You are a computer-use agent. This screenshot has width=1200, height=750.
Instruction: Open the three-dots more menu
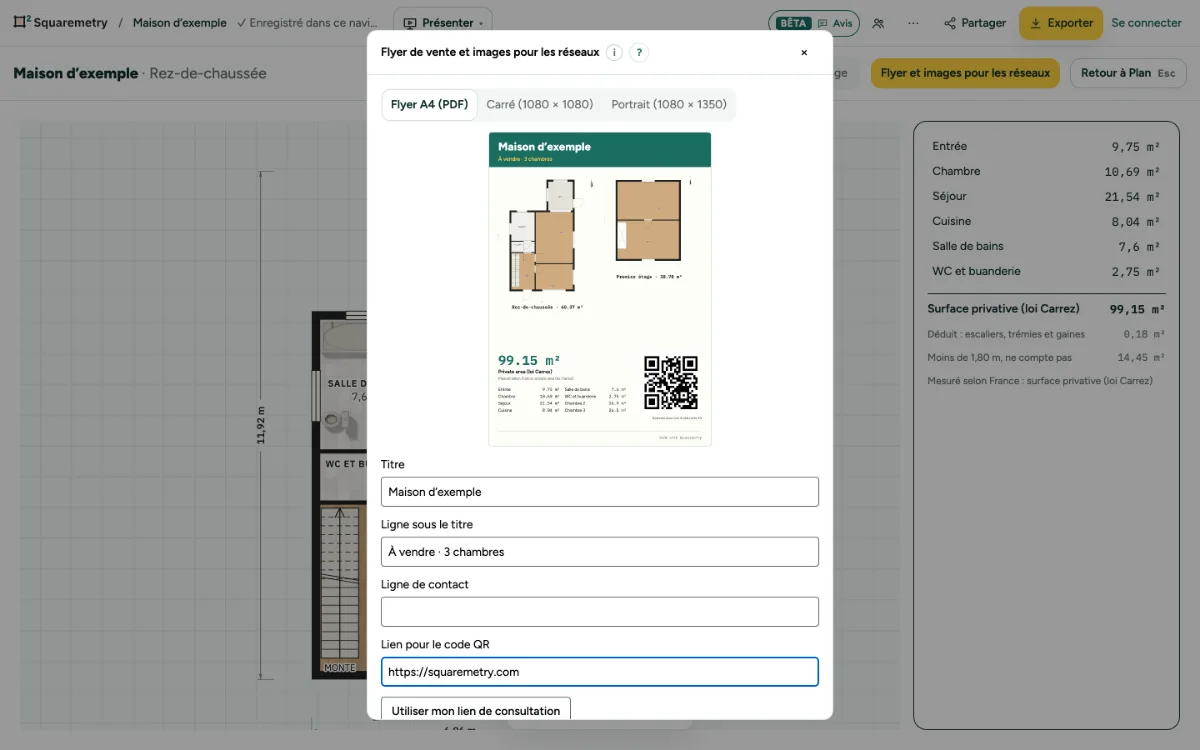click(x=913, y=23)
